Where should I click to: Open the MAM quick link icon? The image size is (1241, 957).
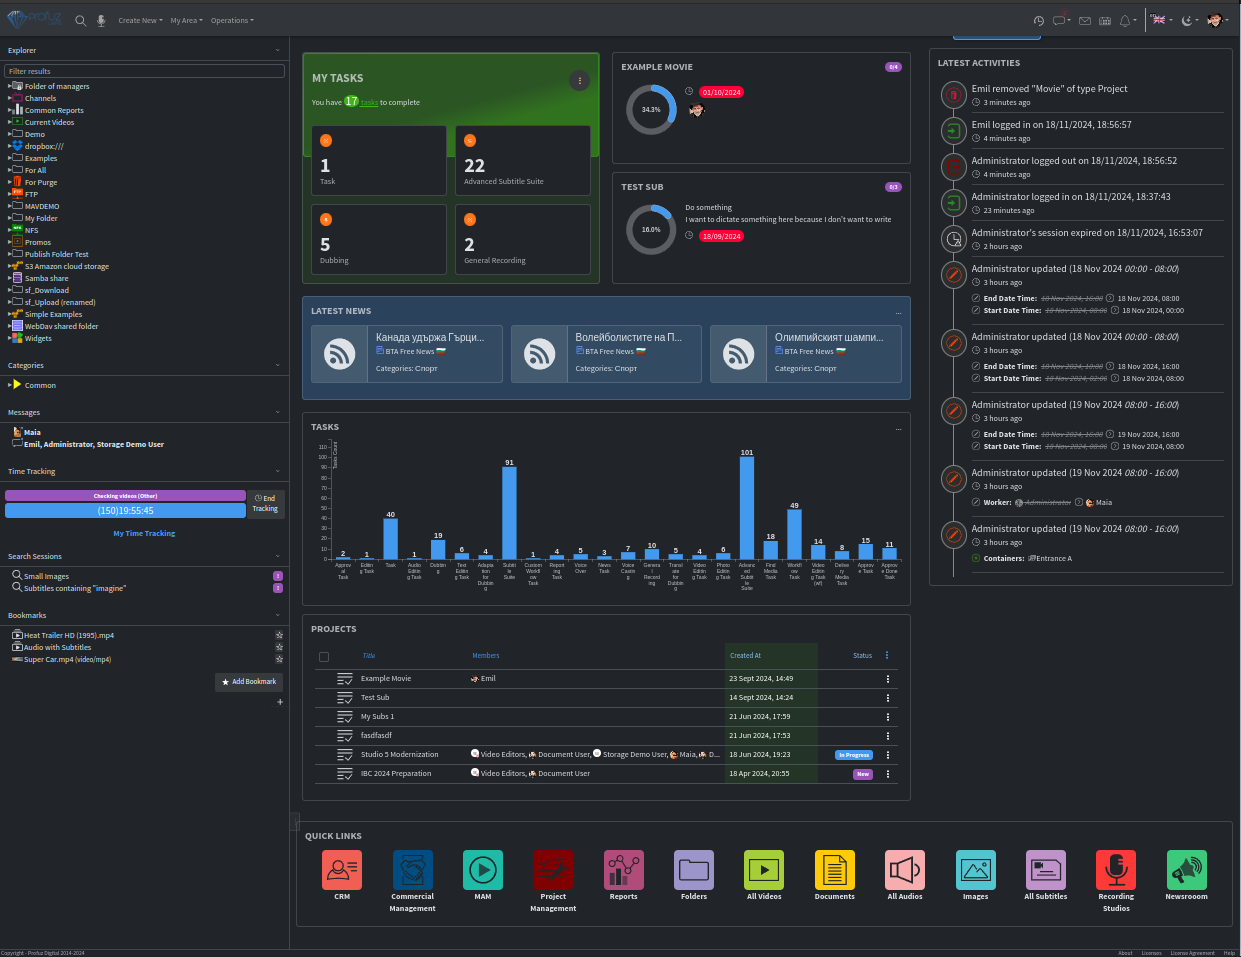pyautogui.click(x=483, y=870)
